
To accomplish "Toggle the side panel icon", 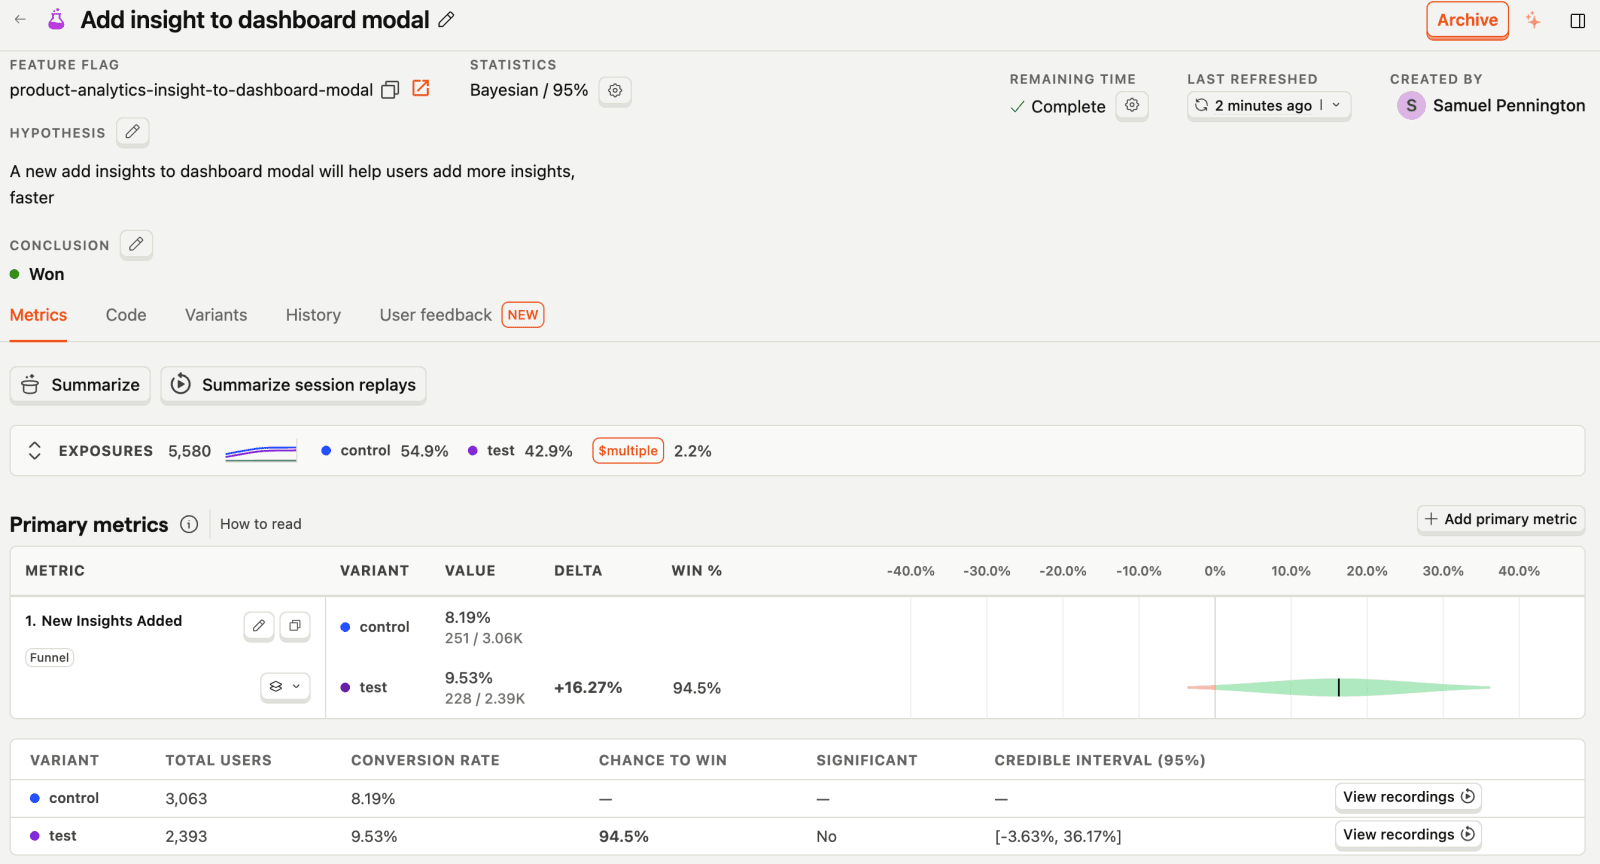I will 1578,21.
